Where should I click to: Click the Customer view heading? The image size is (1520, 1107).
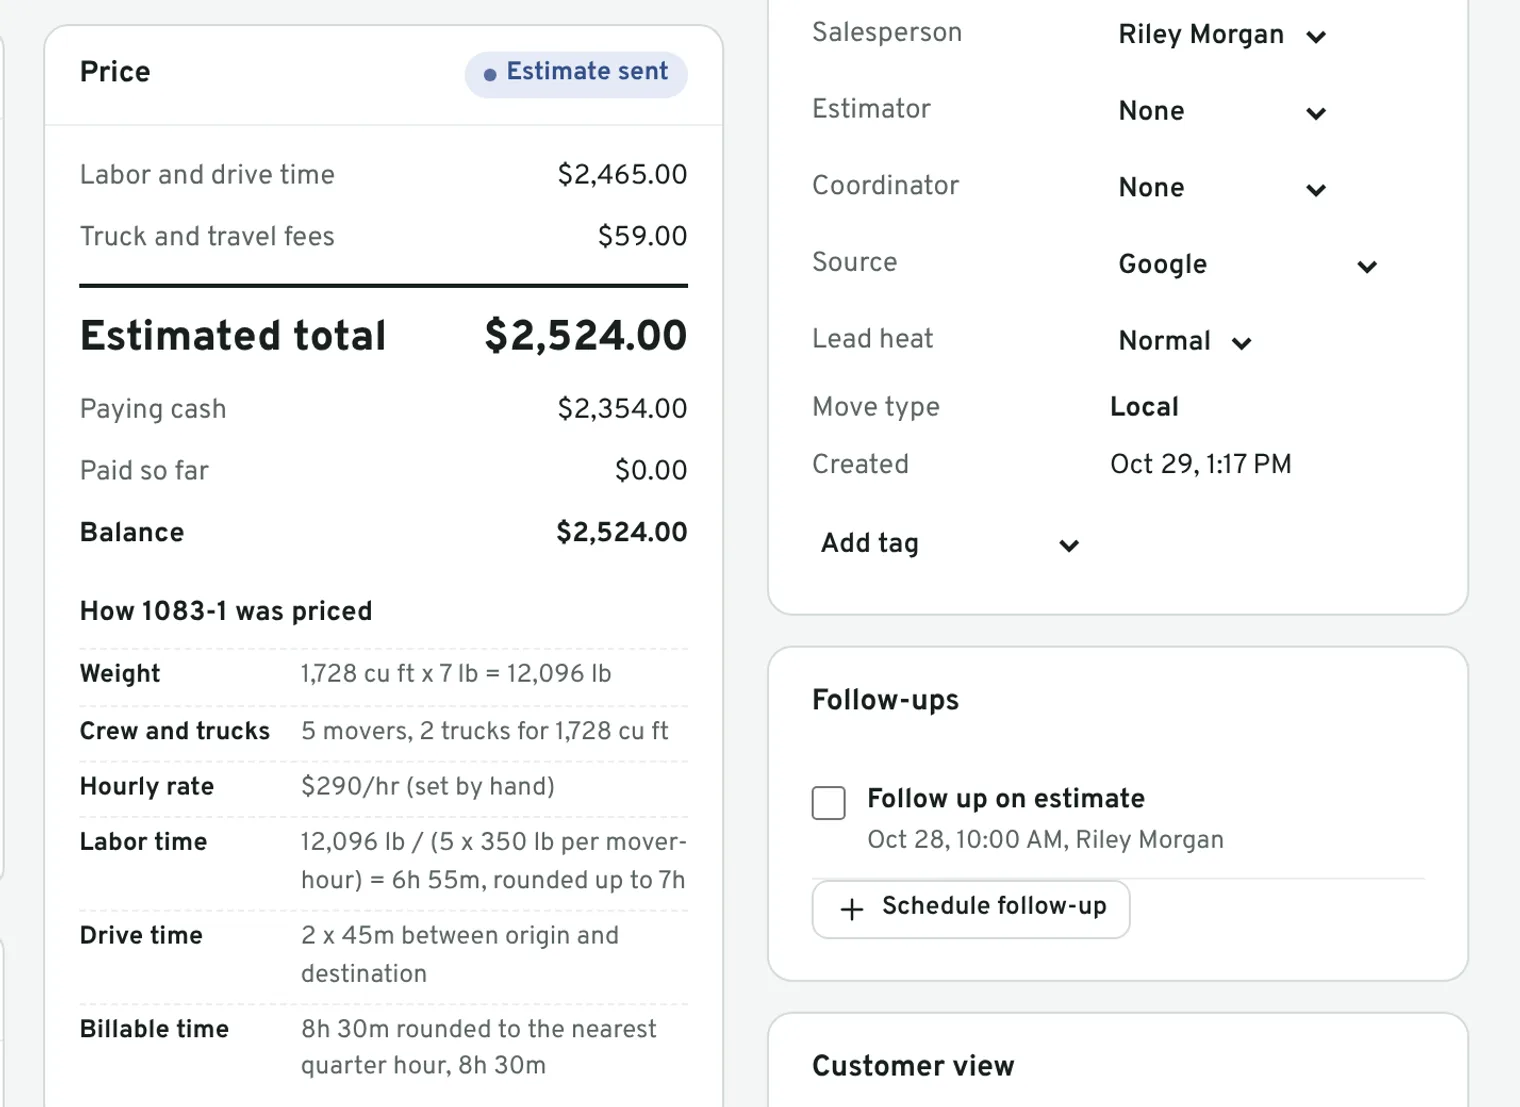(913, 1066)
